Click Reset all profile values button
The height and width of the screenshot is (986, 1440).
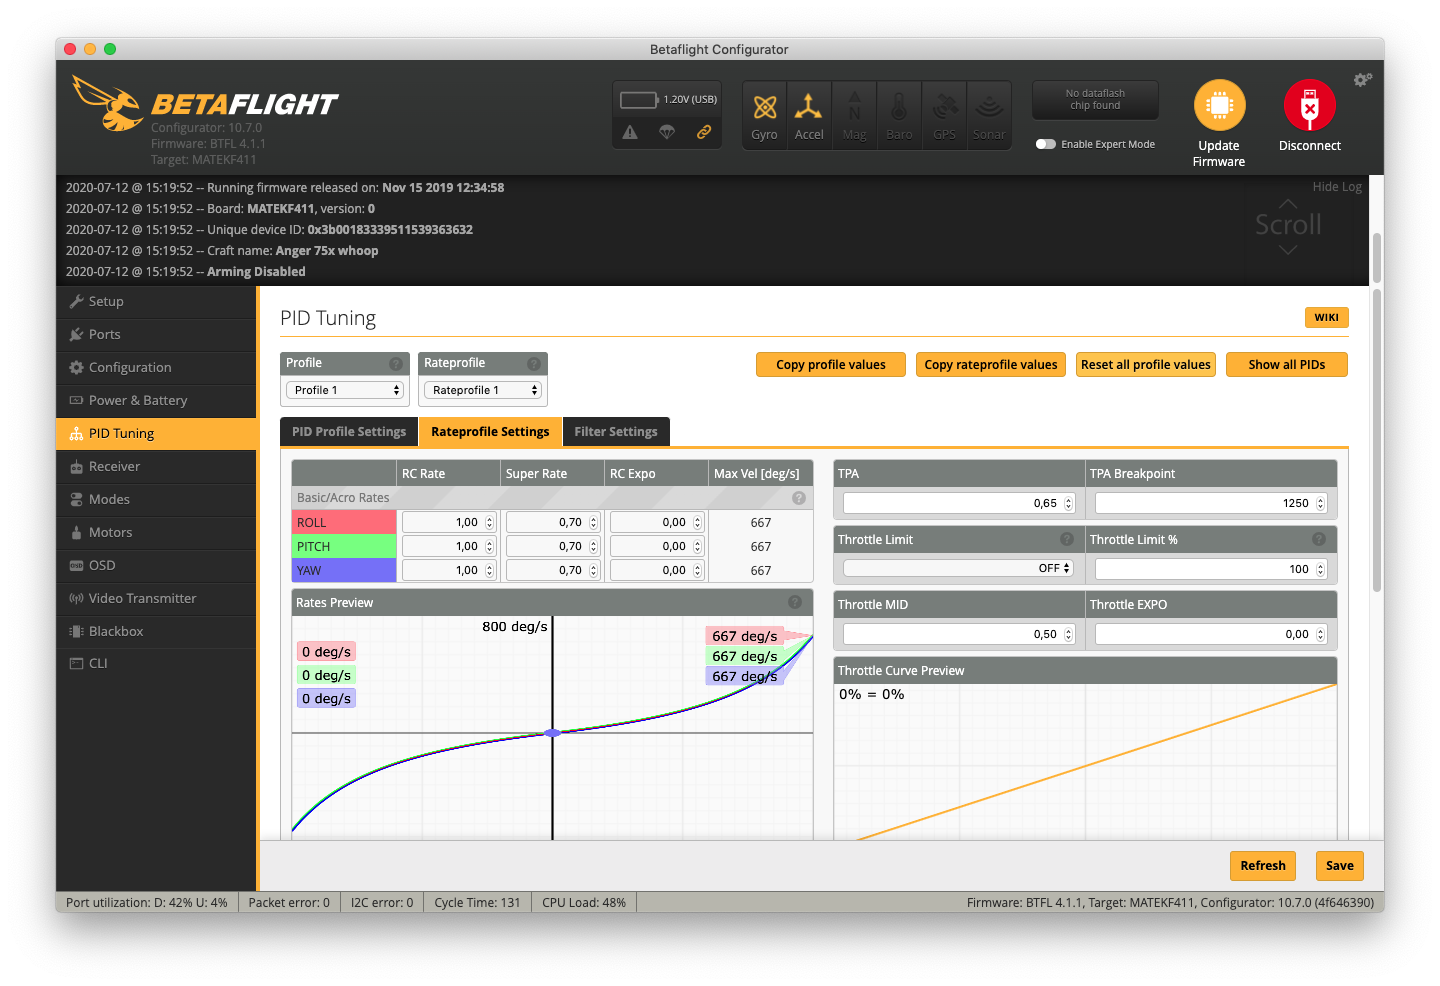[x=1146, y=365]
